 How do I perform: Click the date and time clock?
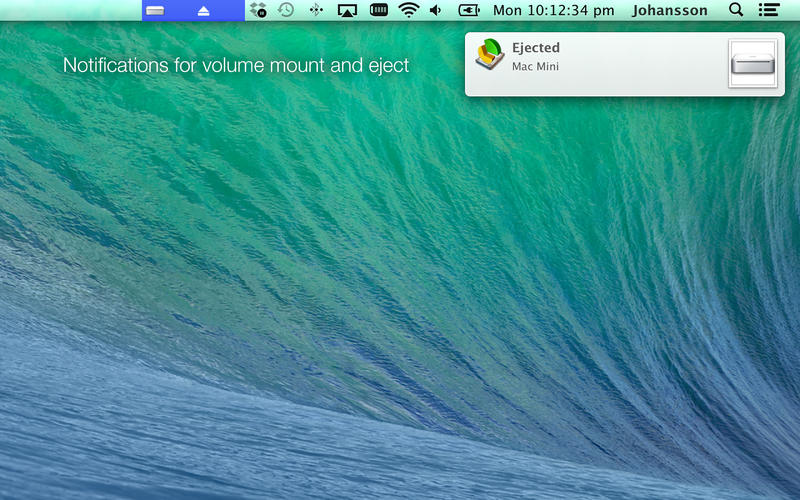[x=553, y=11]
